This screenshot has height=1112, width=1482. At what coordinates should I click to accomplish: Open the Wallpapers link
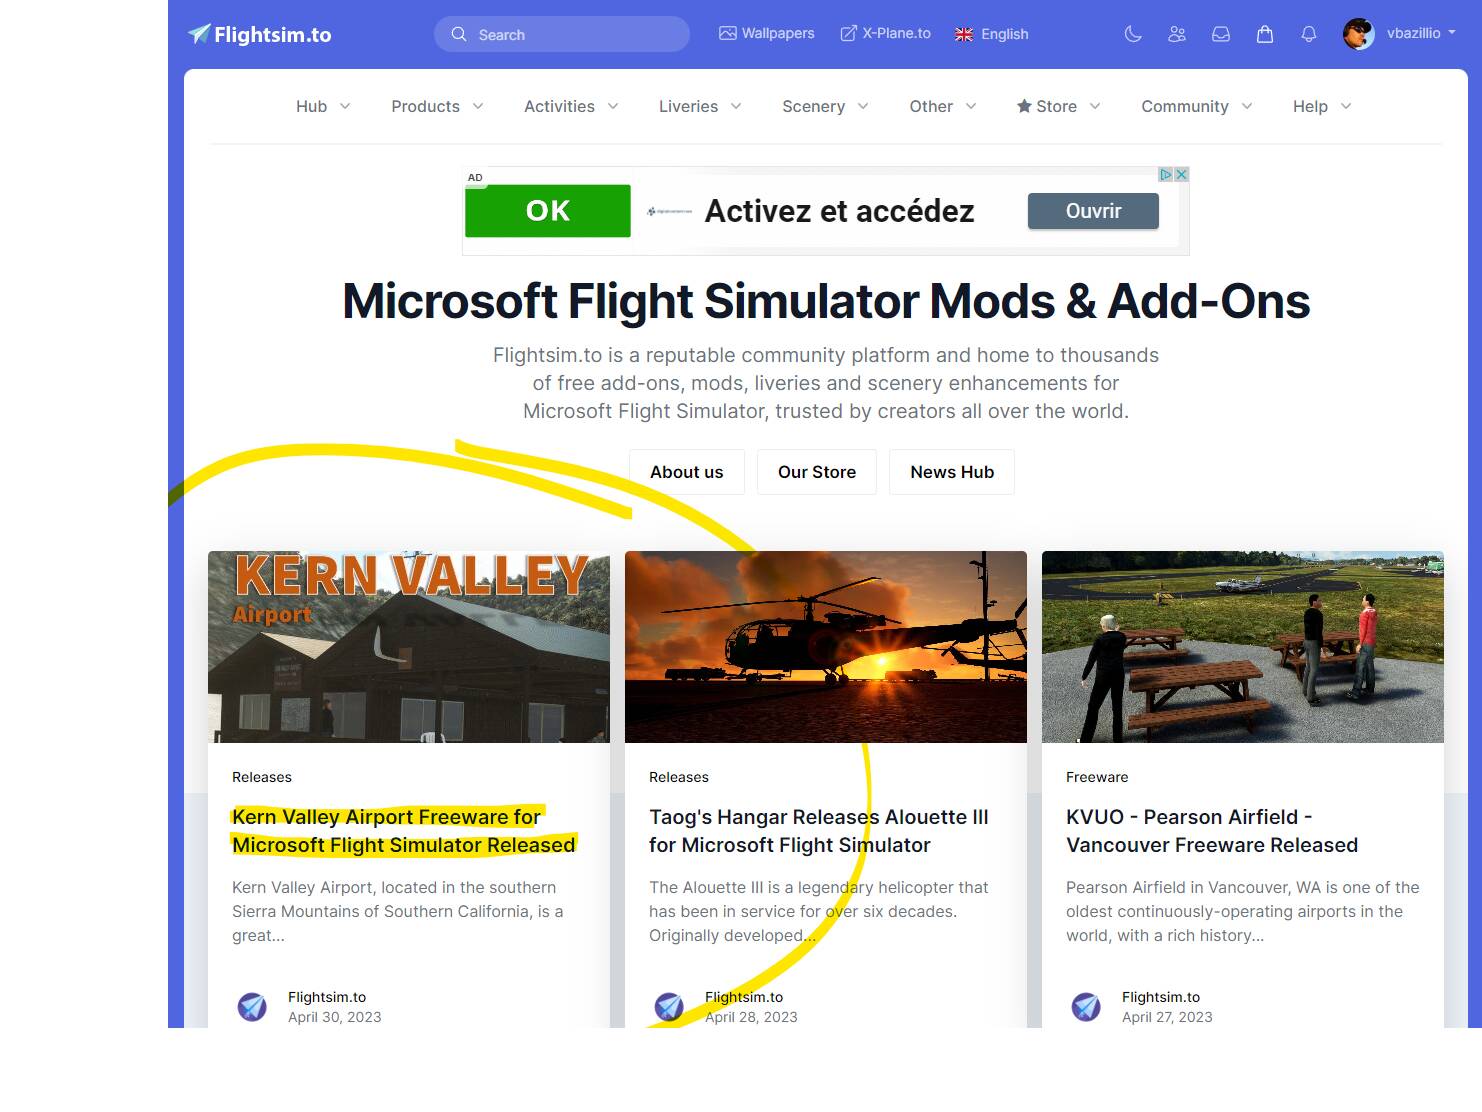click(x=767, y=33)
